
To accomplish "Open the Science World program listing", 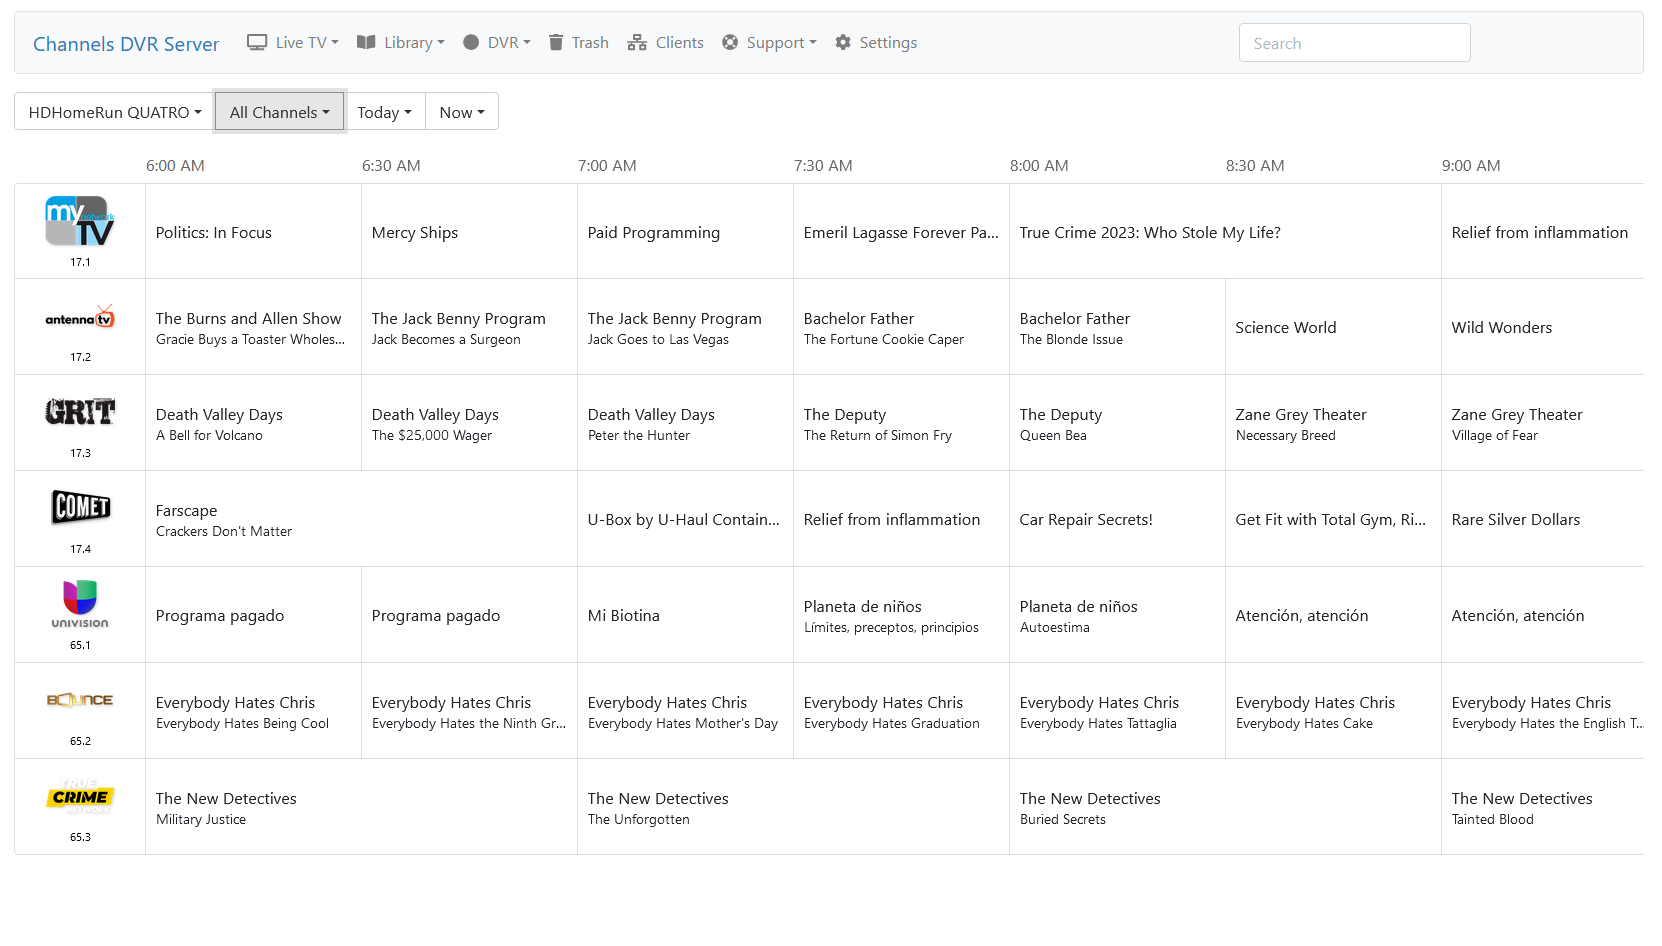I will click(1285, 328).
